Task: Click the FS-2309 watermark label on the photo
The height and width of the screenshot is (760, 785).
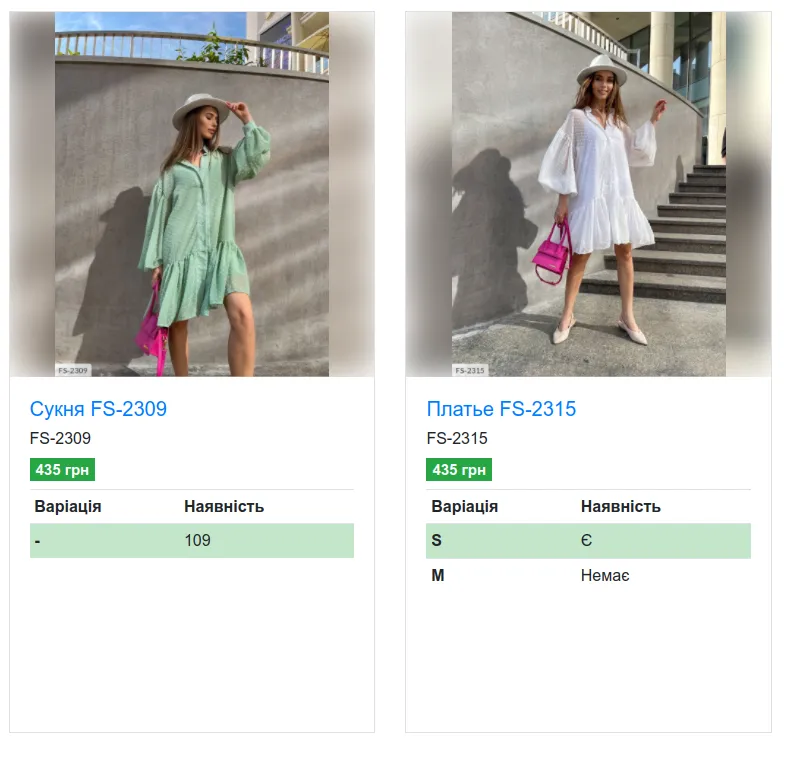Action: [x=73, y=370]
